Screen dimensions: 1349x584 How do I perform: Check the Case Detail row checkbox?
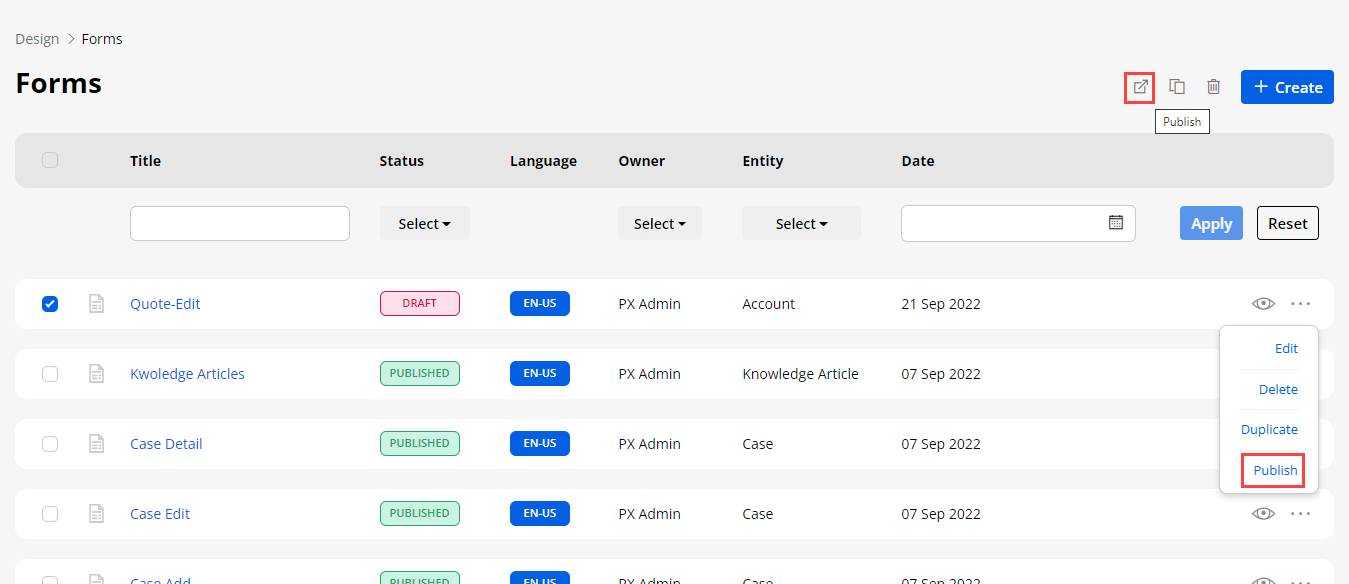tap(50, 444)
